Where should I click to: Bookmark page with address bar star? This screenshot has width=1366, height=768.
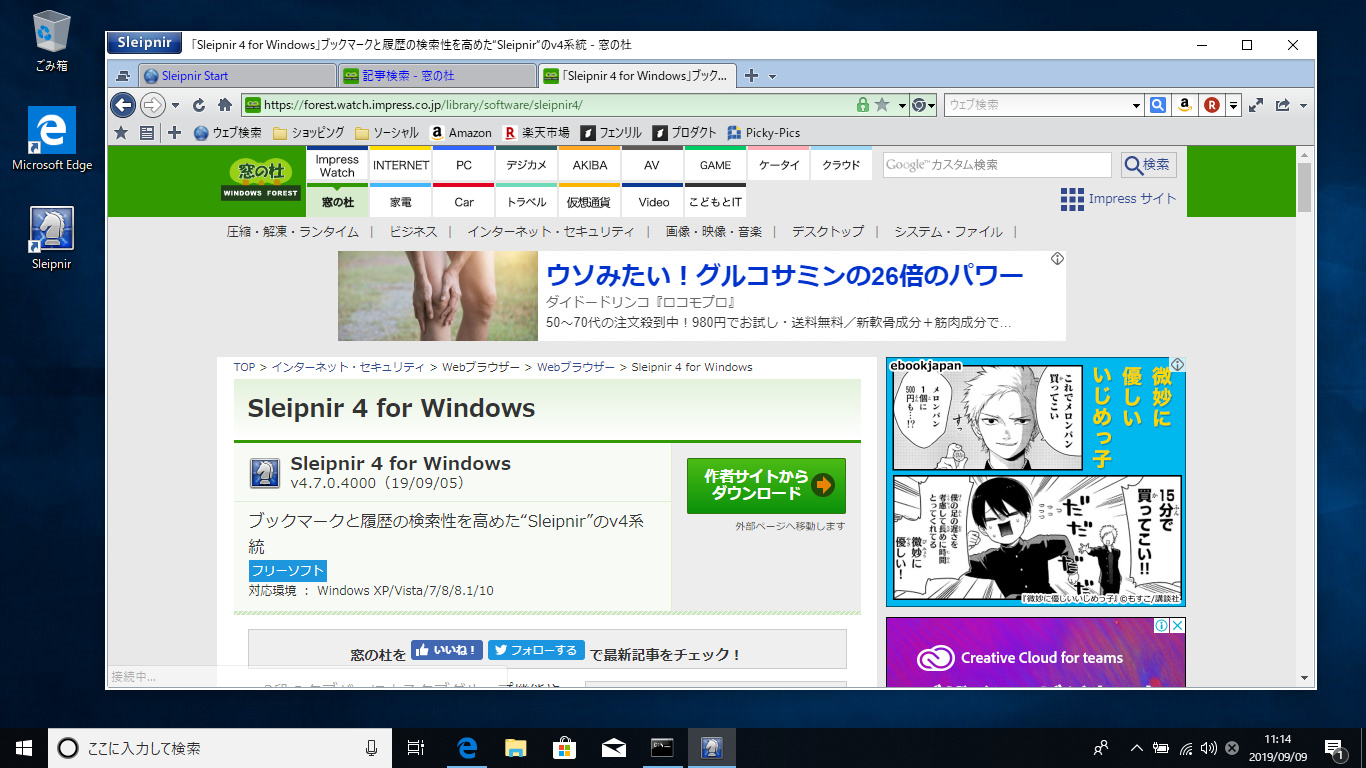click(882, 104)
